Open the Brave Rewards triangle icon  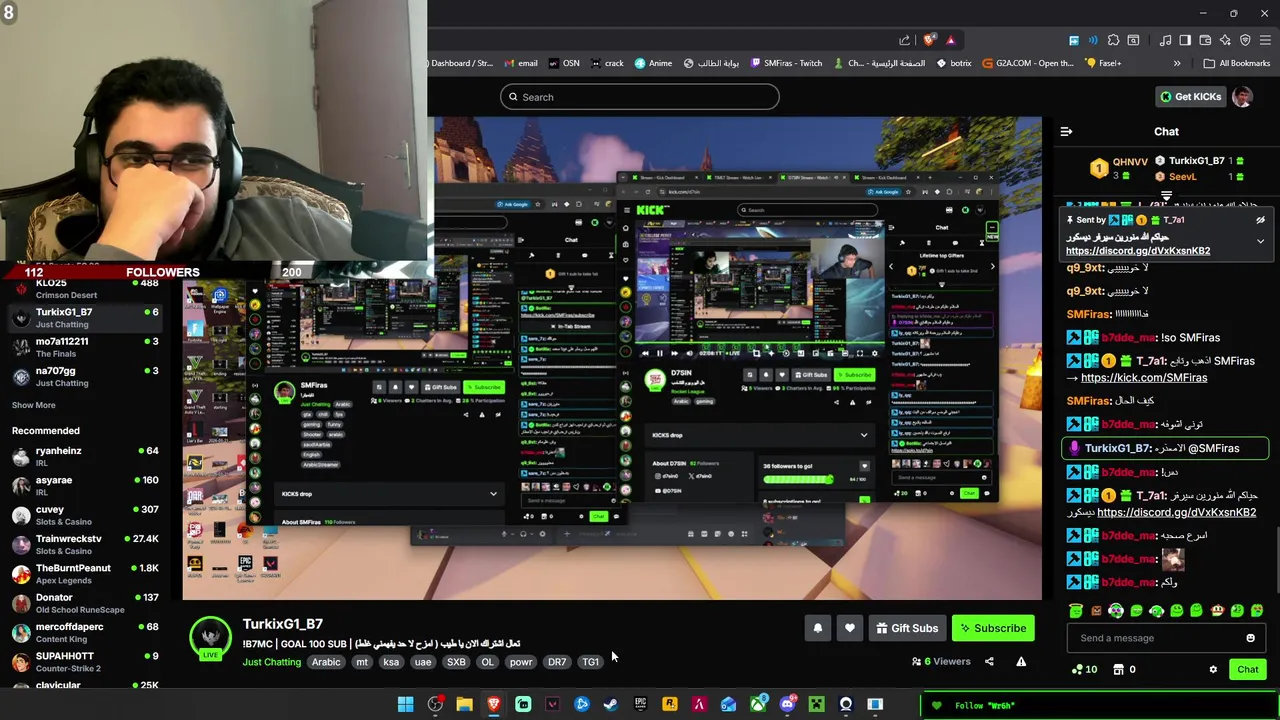950,40
